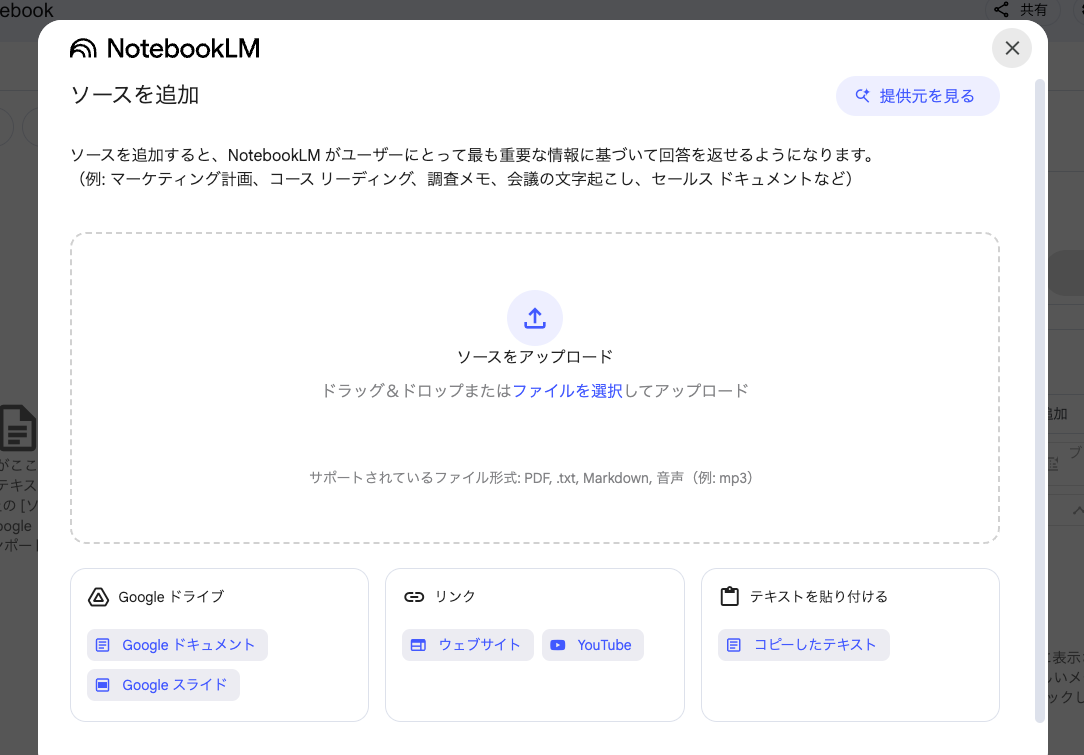Image resolution: width=1084 pixels, height=755 pixels.
Task: Open the 提供元を見る button
Action: click(x=917, y=96)
